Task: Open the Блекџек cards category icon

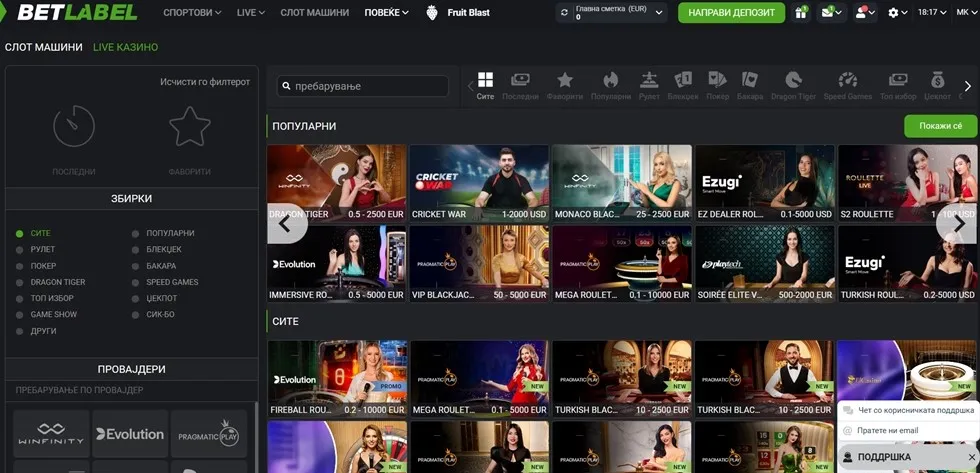Action: click(683, 85)
